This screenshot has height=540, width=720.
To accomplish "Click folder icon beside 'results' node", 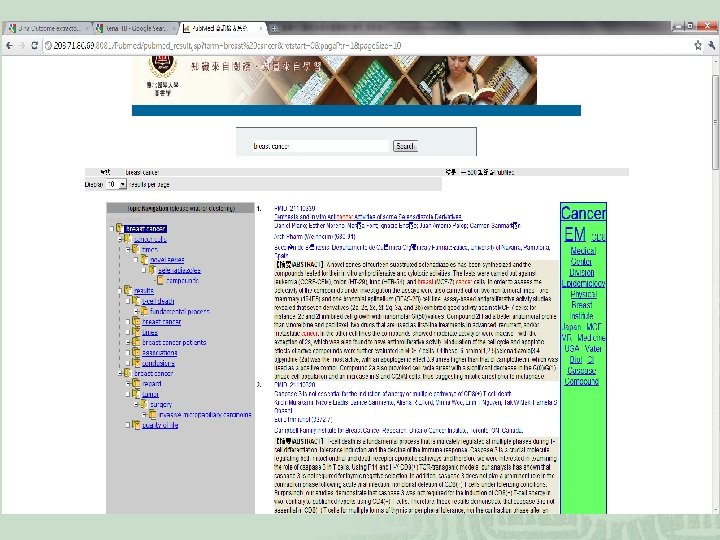I will pyautogui.click(x=128, y=290).
